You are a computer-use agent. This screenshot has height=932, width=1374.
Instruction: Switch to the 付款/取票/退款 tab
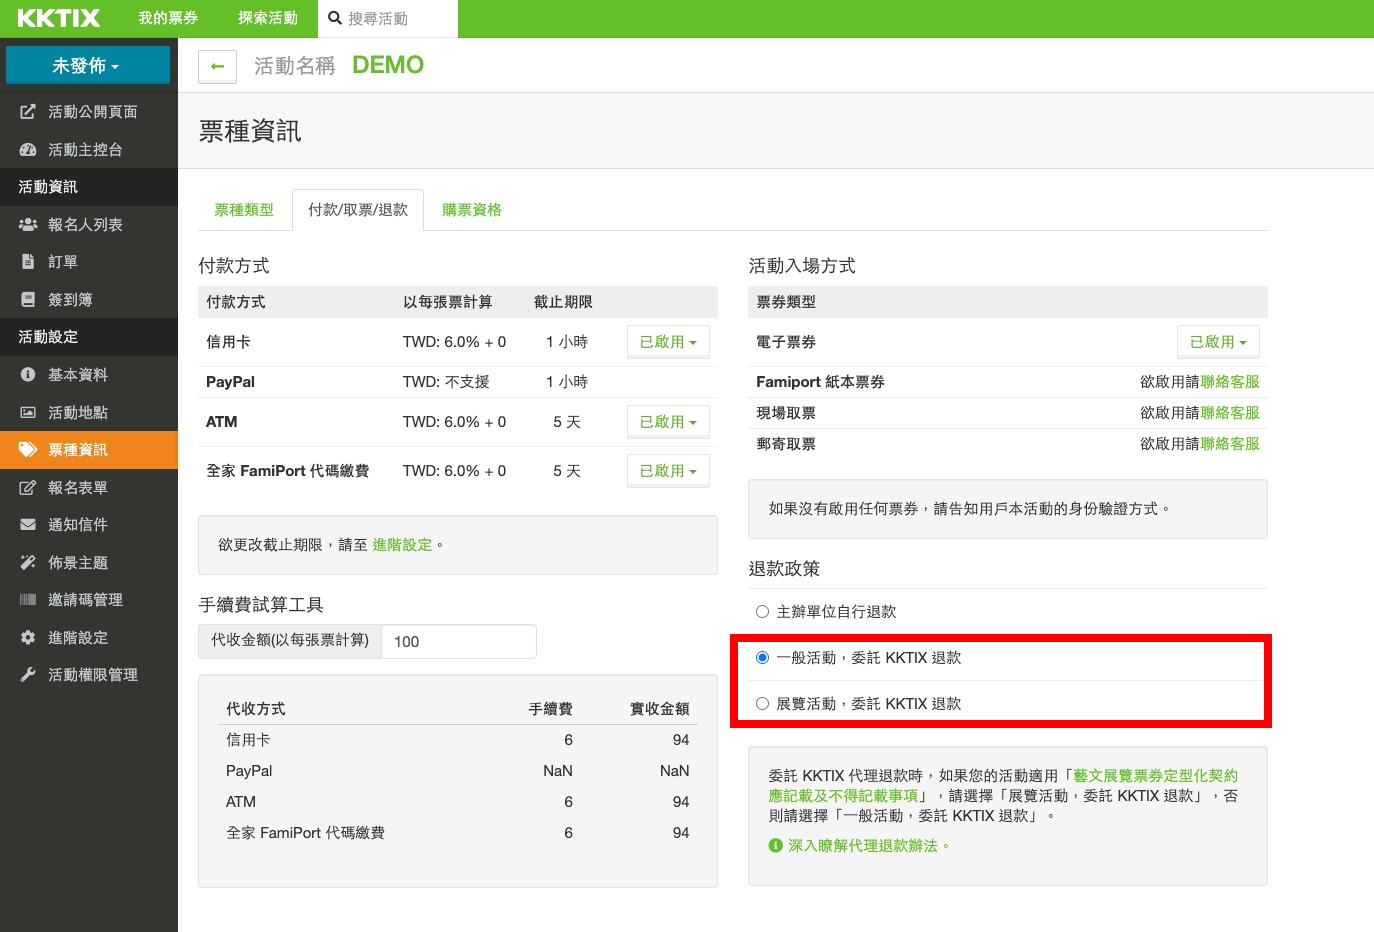pos(358,210)
